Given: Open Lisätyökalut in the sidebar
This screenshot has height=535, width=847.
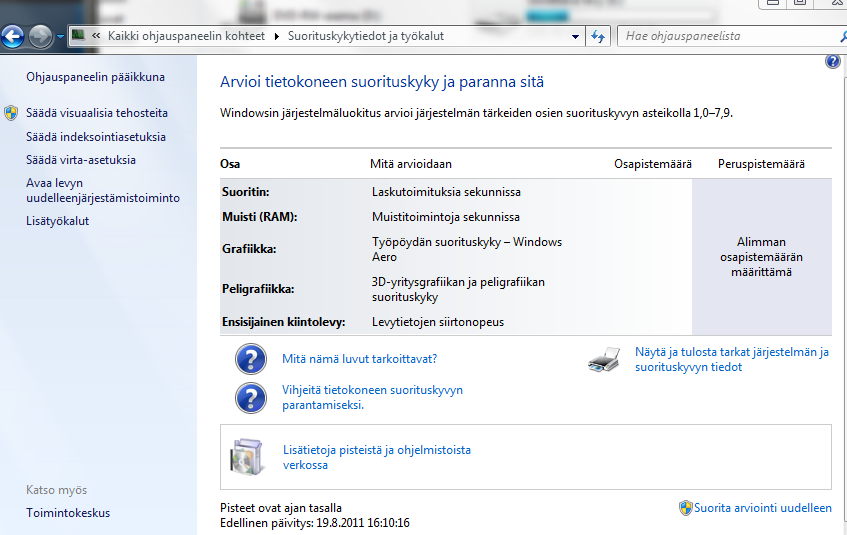Looking at the screenshot, I should tap(57, 221).
